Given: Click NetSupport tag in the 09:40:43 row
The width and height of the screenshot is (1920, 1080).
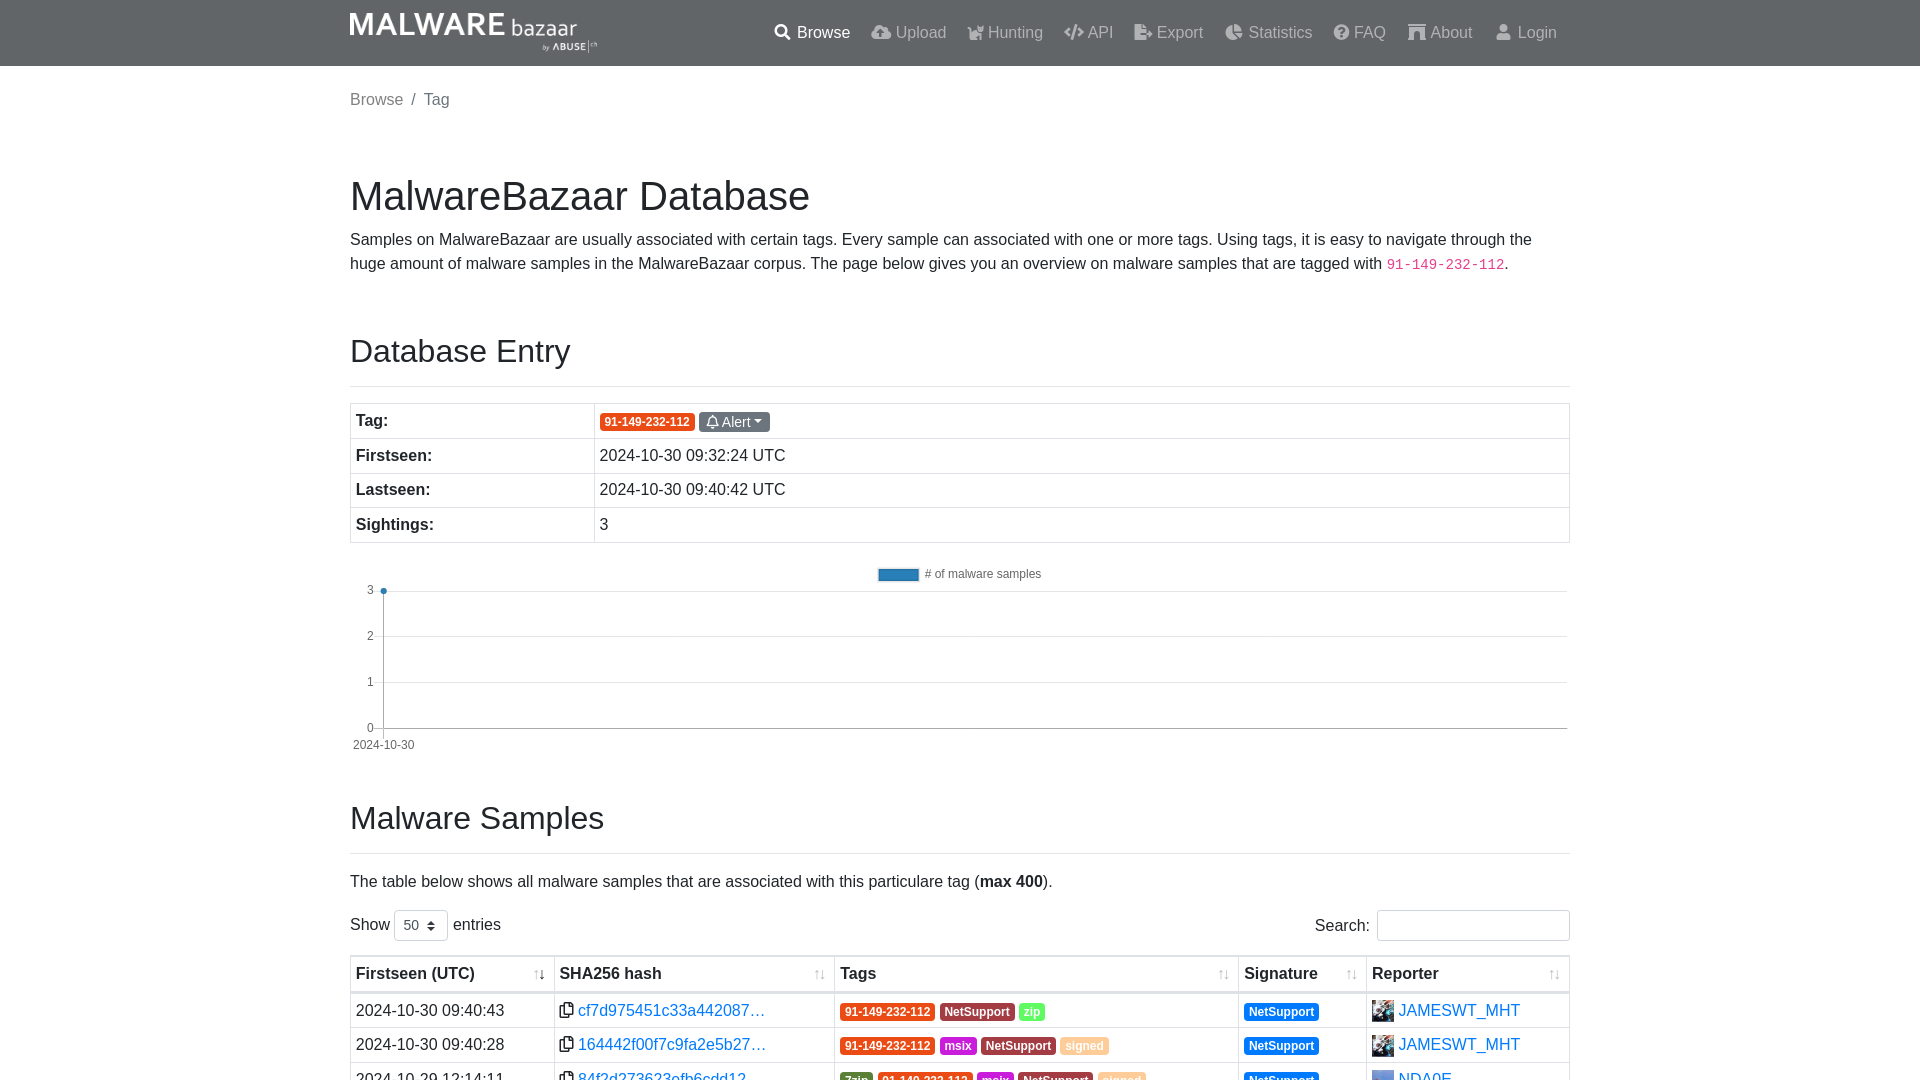Looking at the screenshot, I should point(977,1012).
